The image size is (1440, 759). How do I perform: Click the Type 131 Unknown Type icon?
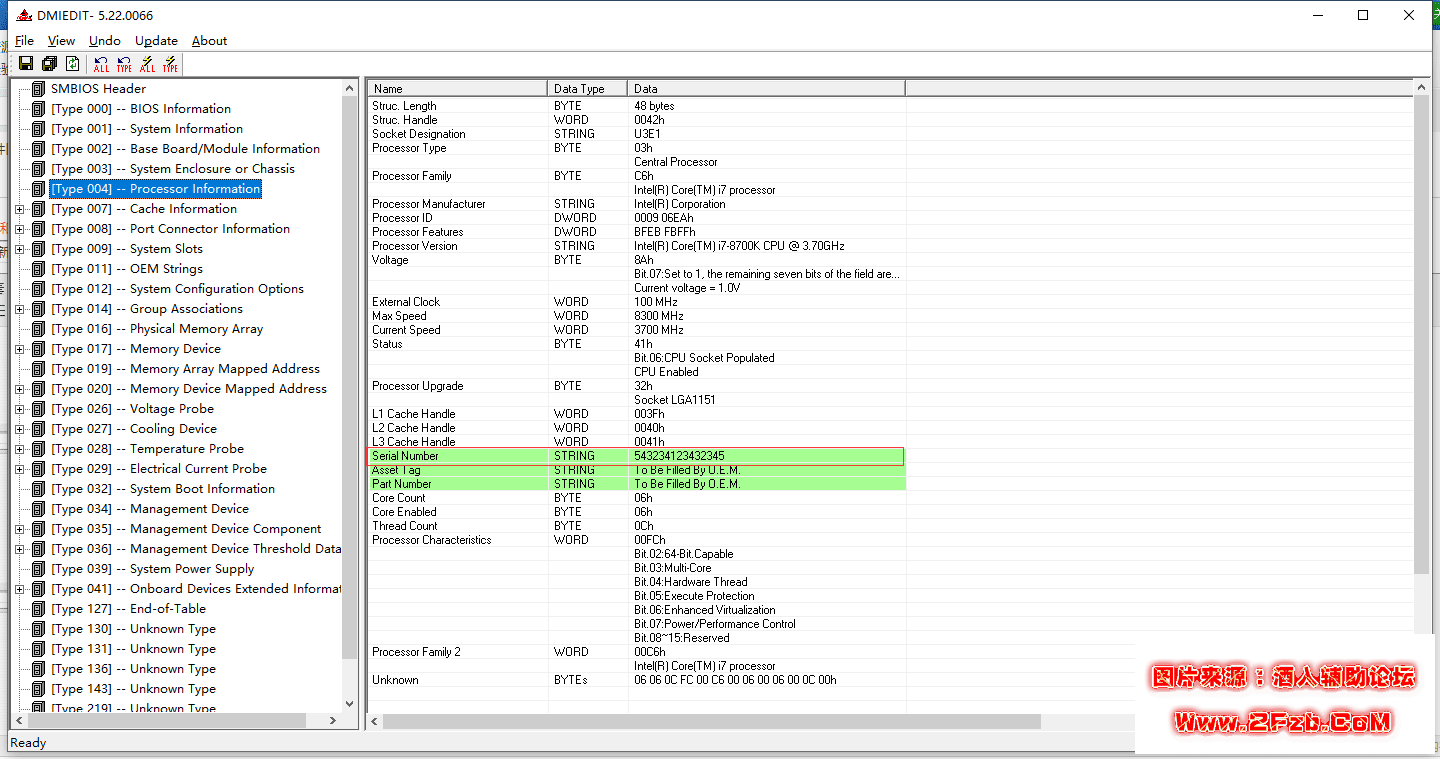click(x=39, y=649)
